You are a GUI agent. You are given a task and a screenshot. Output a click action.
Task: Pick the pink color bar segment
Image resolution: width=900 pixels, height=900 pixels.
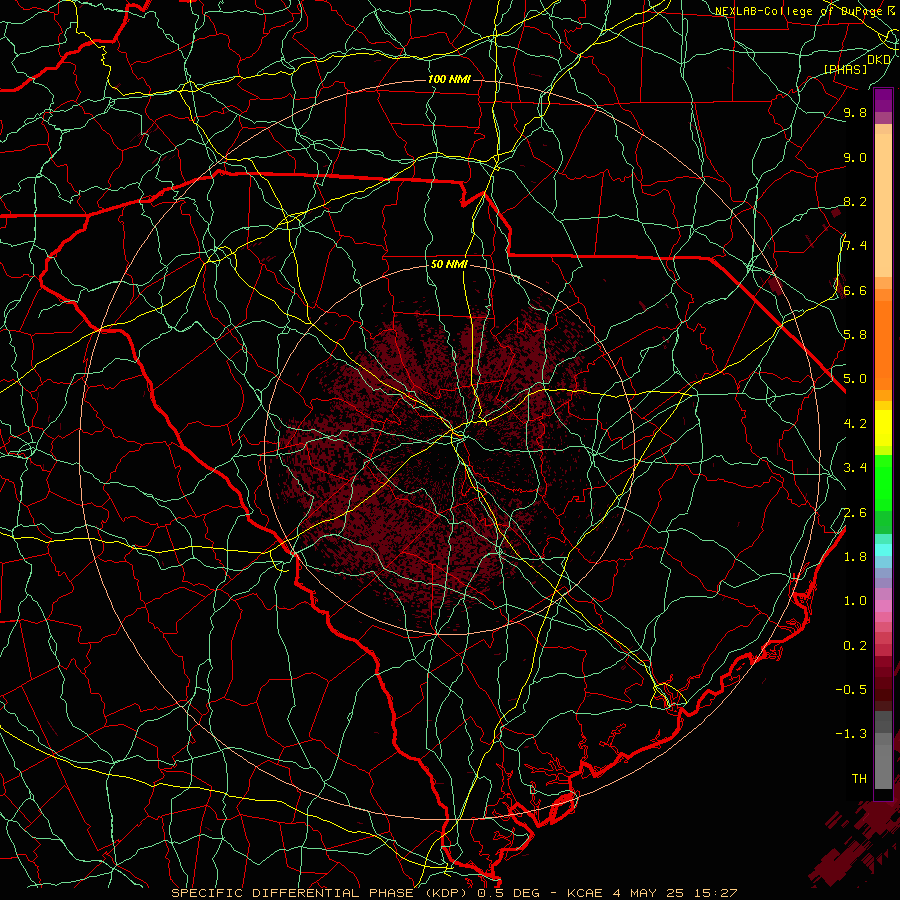coord(883,606)
